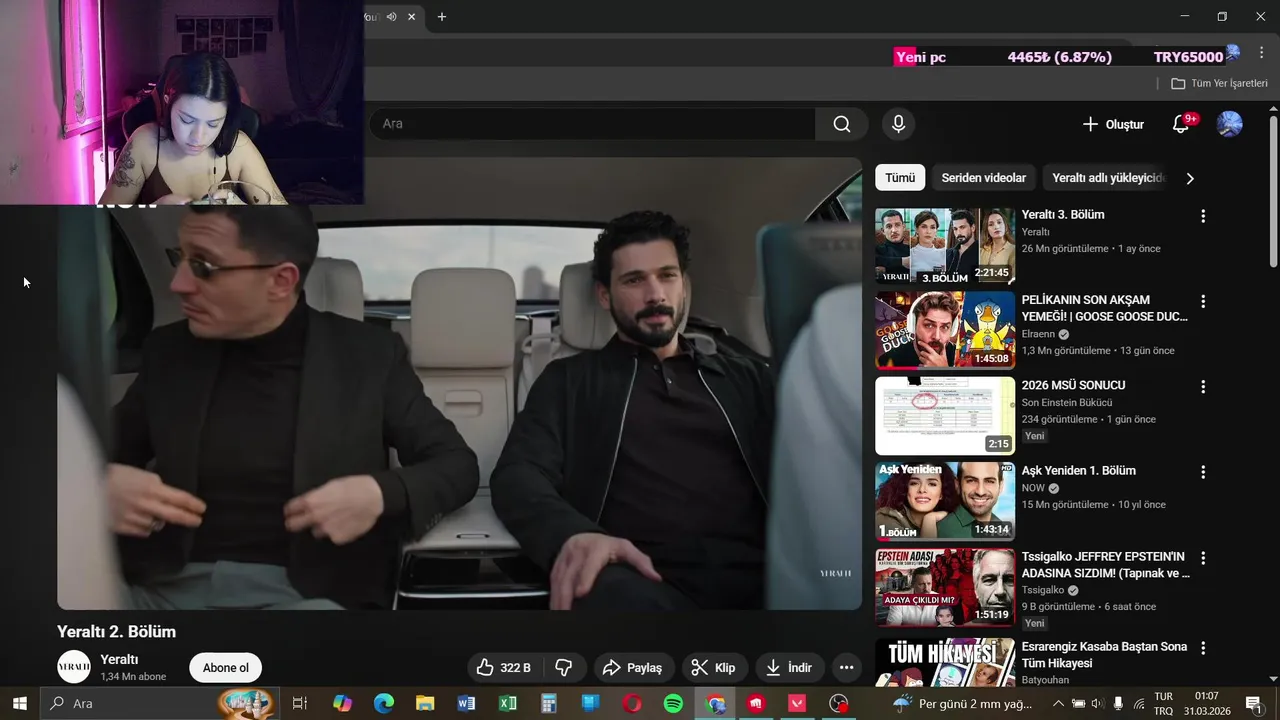Select the Seriden videolar chip
1280x720 pixels.
(983, 178)
